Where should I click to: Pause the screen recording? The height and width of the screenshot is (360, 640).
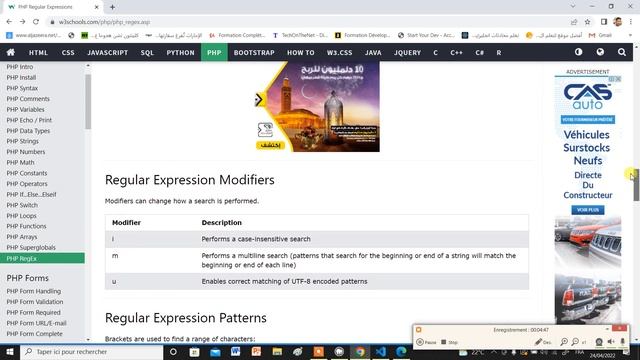(x=426, y=342)
